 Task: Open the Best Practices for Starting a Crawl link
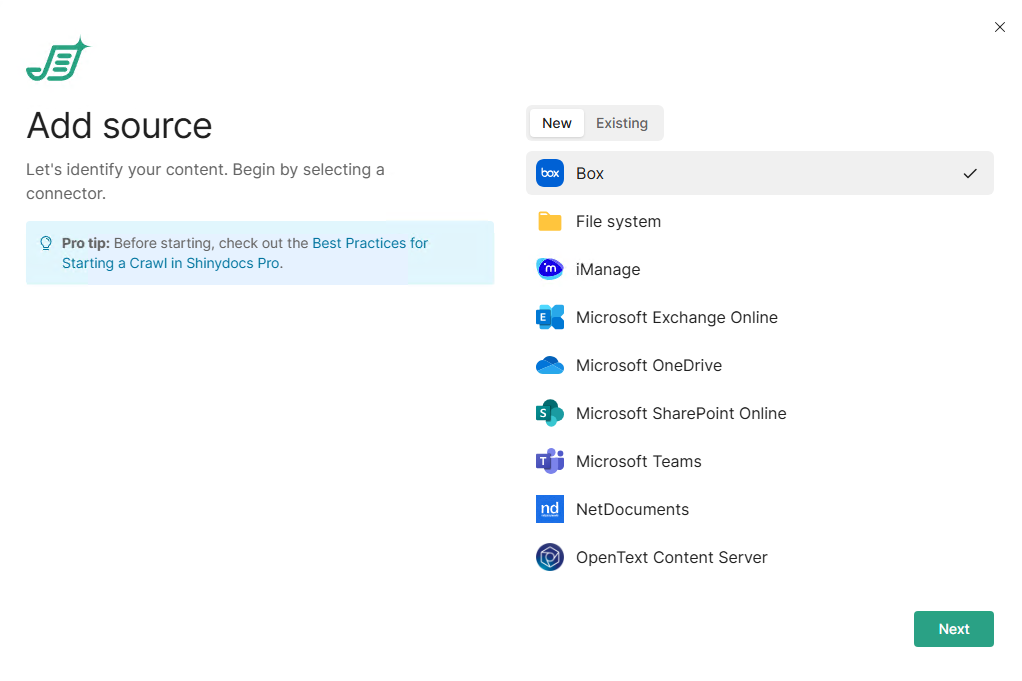point(369,243)
